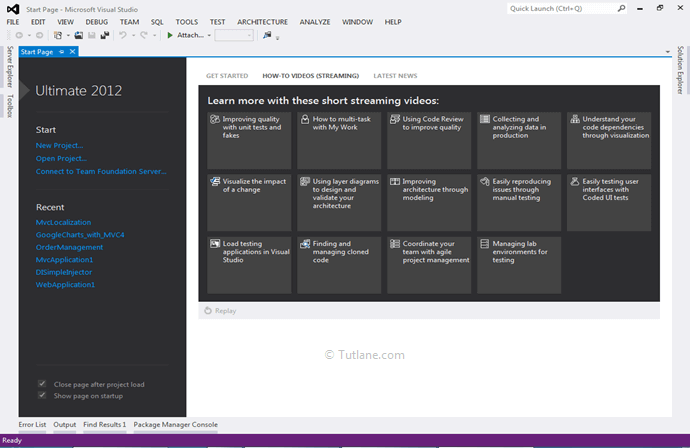Click icon on How to multi-task tile
The height and width of the screenshot is (448, 690).
click(x=305, y=119)
